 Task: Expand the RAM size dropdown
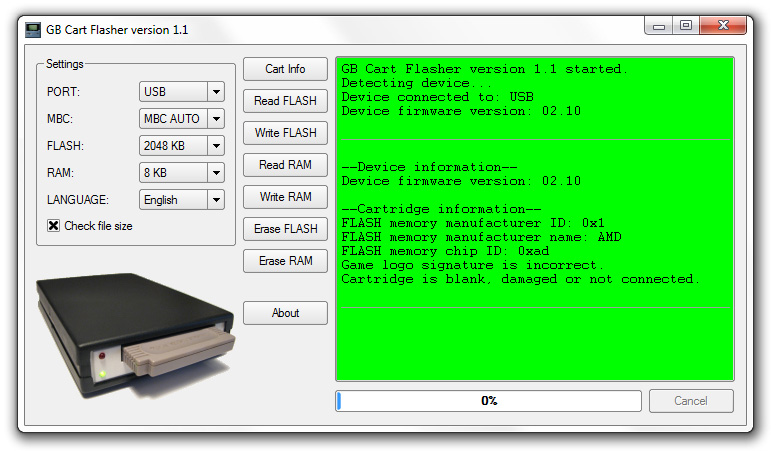pyautogui.click(x=181, y=173)
